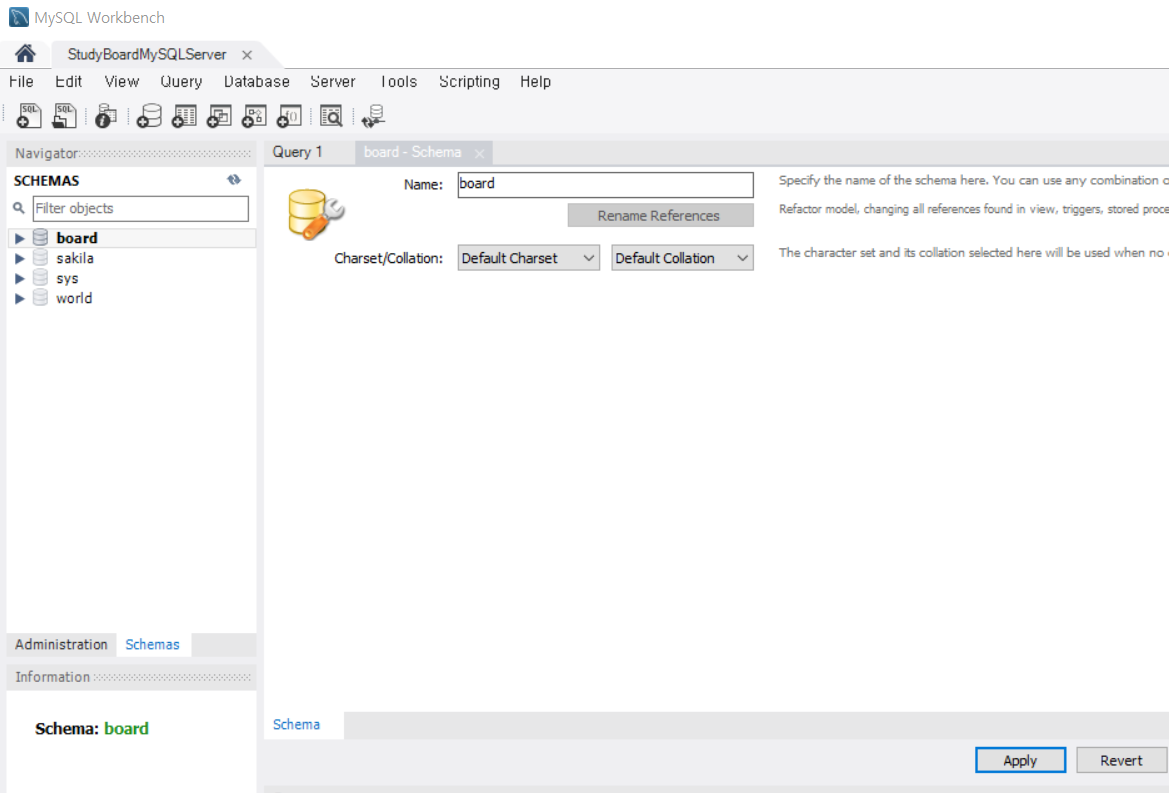Select the board schema name
1169x793 pixels.
tap(77, 238)
